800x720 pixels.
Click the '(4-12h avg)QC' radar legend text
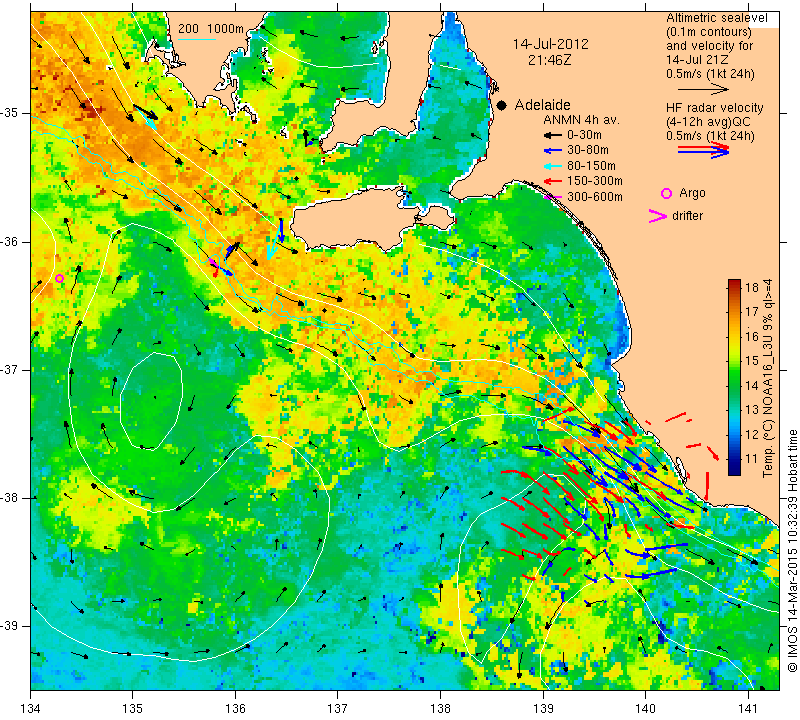[708, 122]
